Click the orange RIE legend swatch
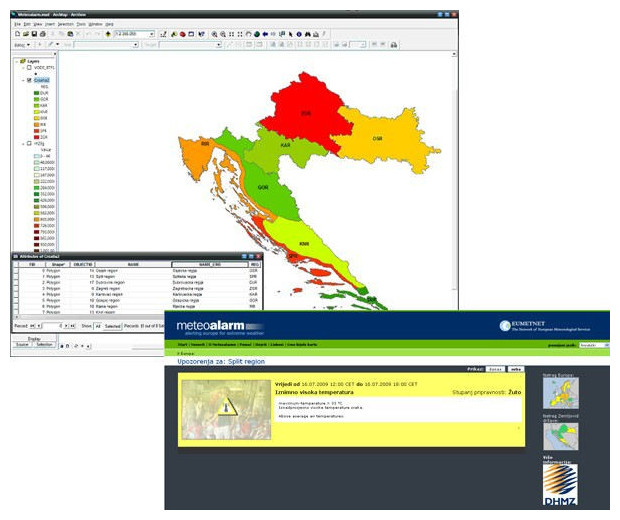This screenshot has width=620, height=520. tap(36, 125)
